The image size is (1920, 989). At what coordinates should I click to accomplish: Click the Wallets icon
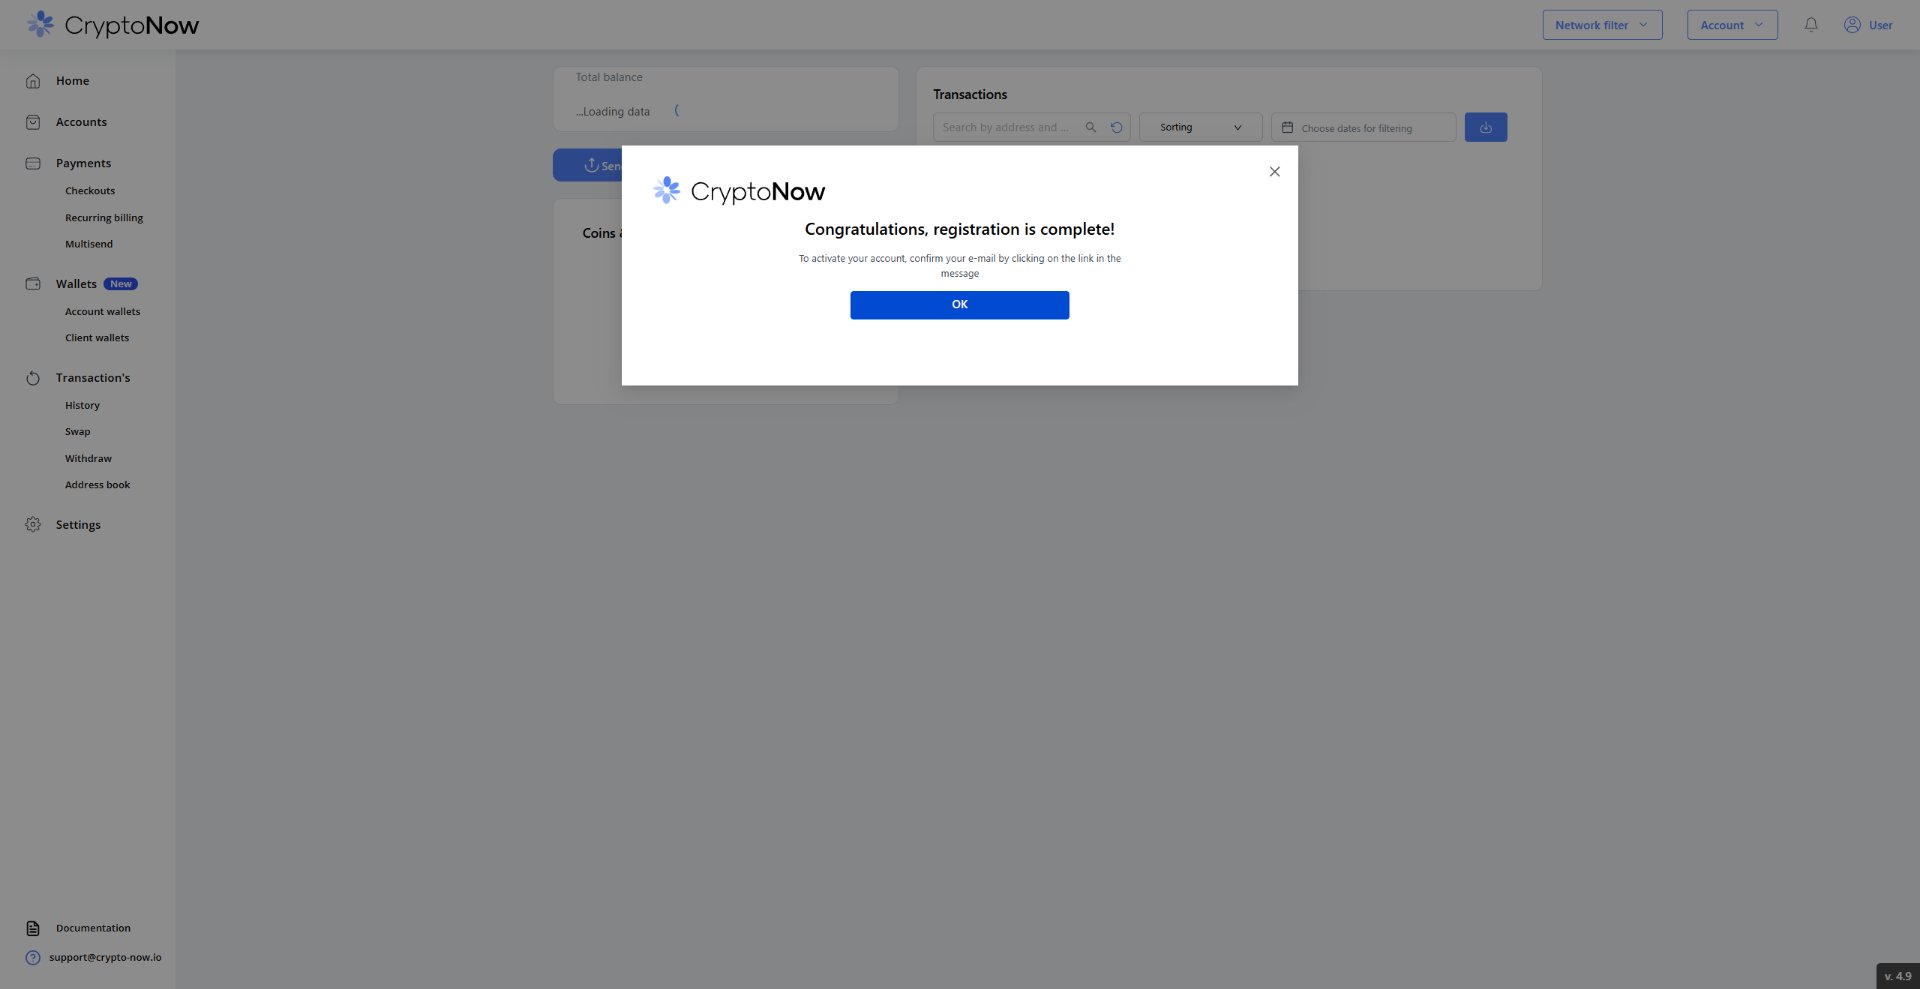(33, 284)
